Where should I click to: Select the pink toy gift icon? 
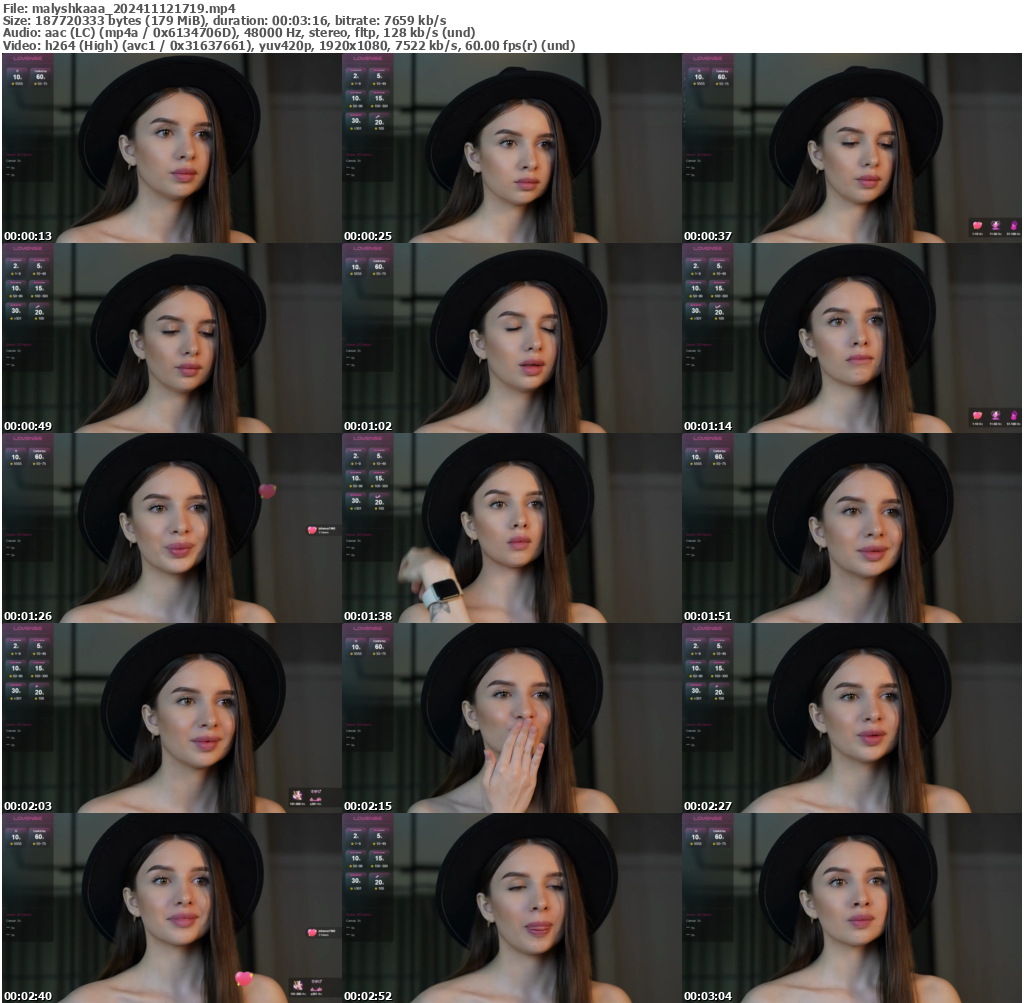coord(1013,226)
